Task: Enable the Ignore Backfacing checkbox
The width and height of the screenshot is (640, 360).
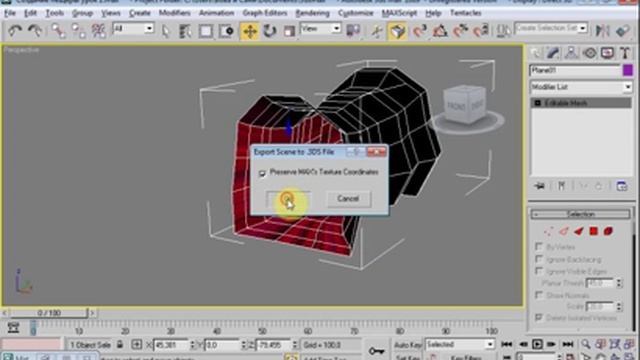Action: (539, 259)
